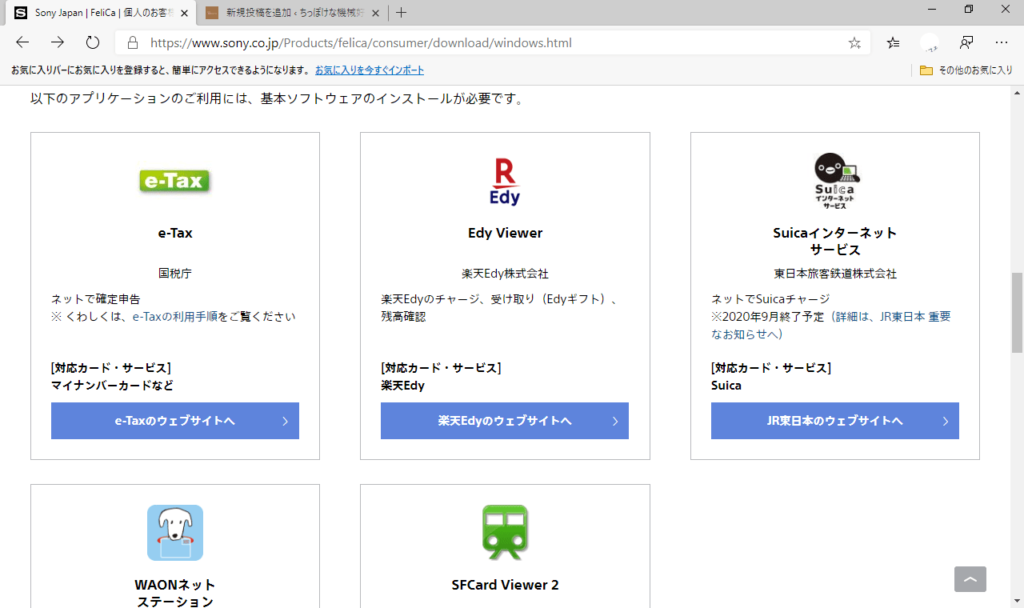Viewport: 1024px width, 608px height.
Task: Select the 楽天Edy株式会社 provider text
Action: [505, 274]
